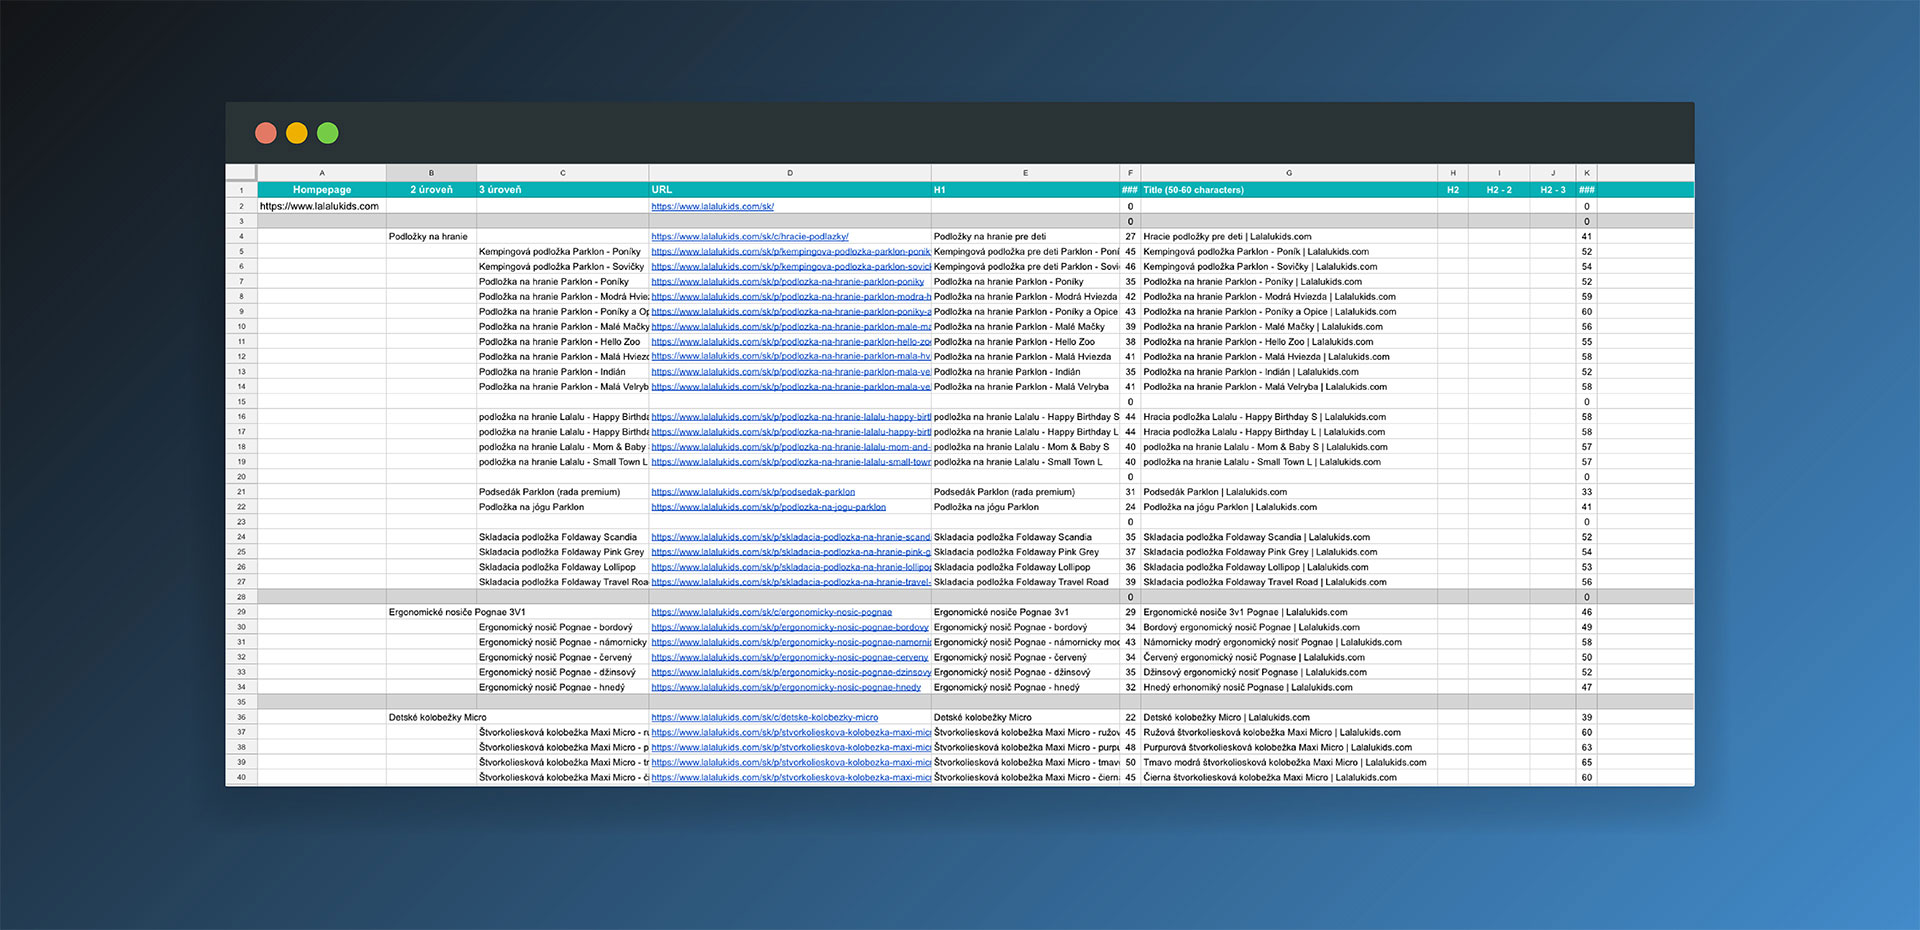
Task: Select column G header
Action: click(x=1288, y=173)
